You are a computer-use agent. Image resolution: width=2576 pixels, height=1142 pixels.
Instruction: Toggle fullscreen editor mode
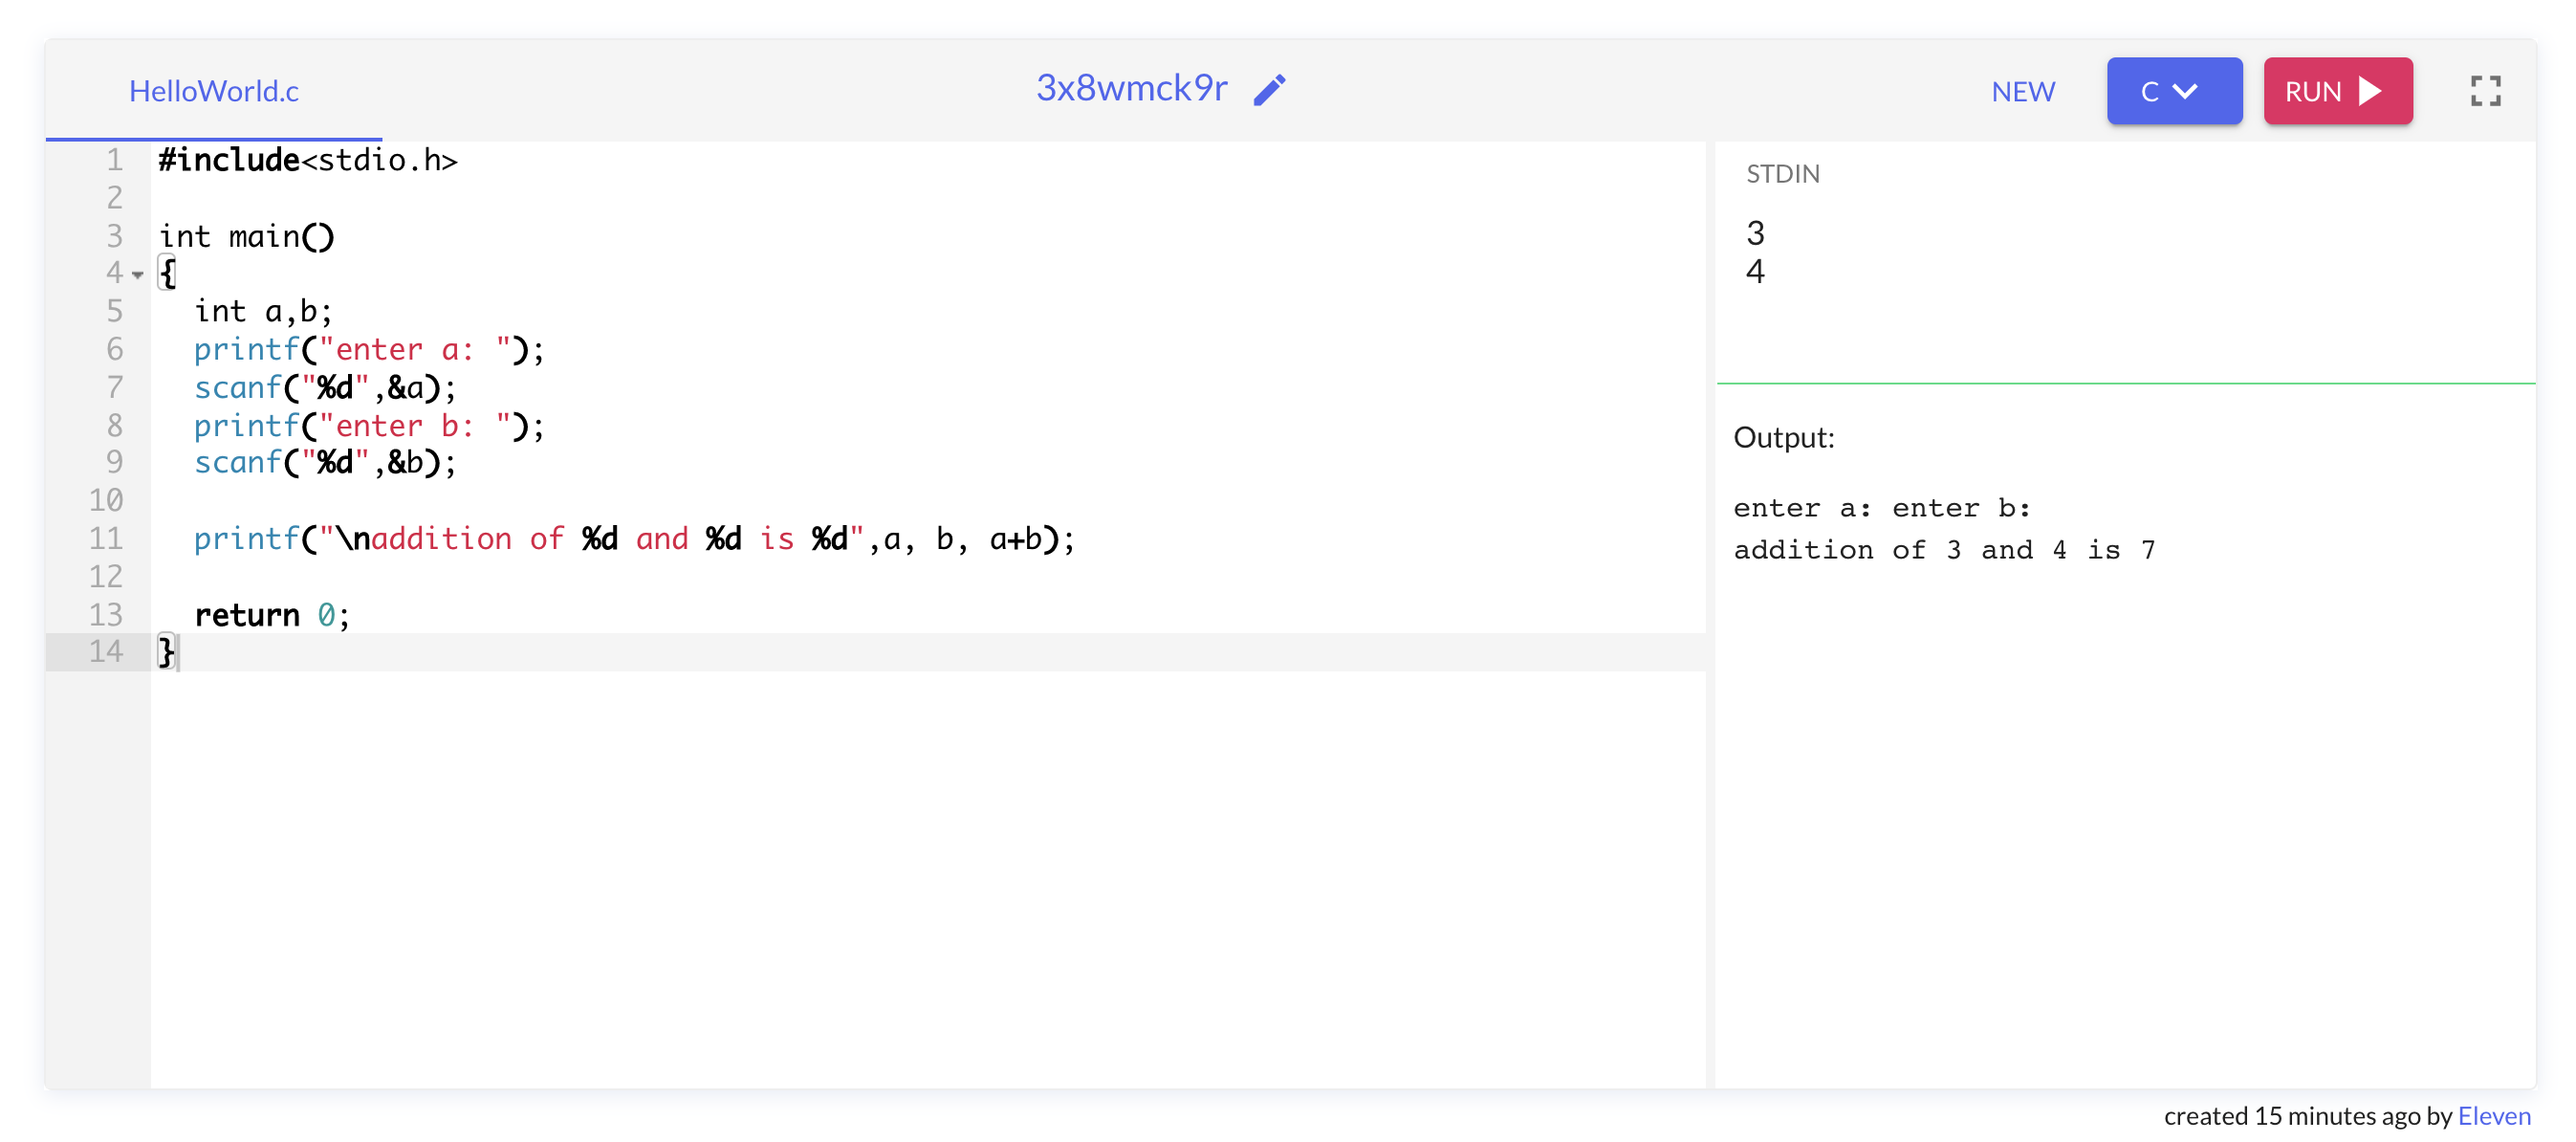click(x=2485, y=91)
